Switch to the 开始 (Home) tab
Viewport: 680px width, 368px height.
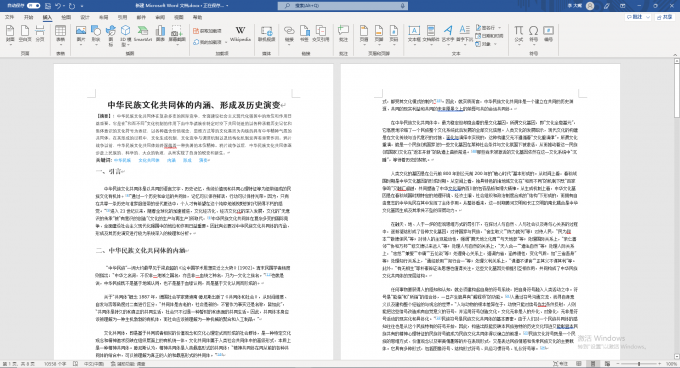29,17
